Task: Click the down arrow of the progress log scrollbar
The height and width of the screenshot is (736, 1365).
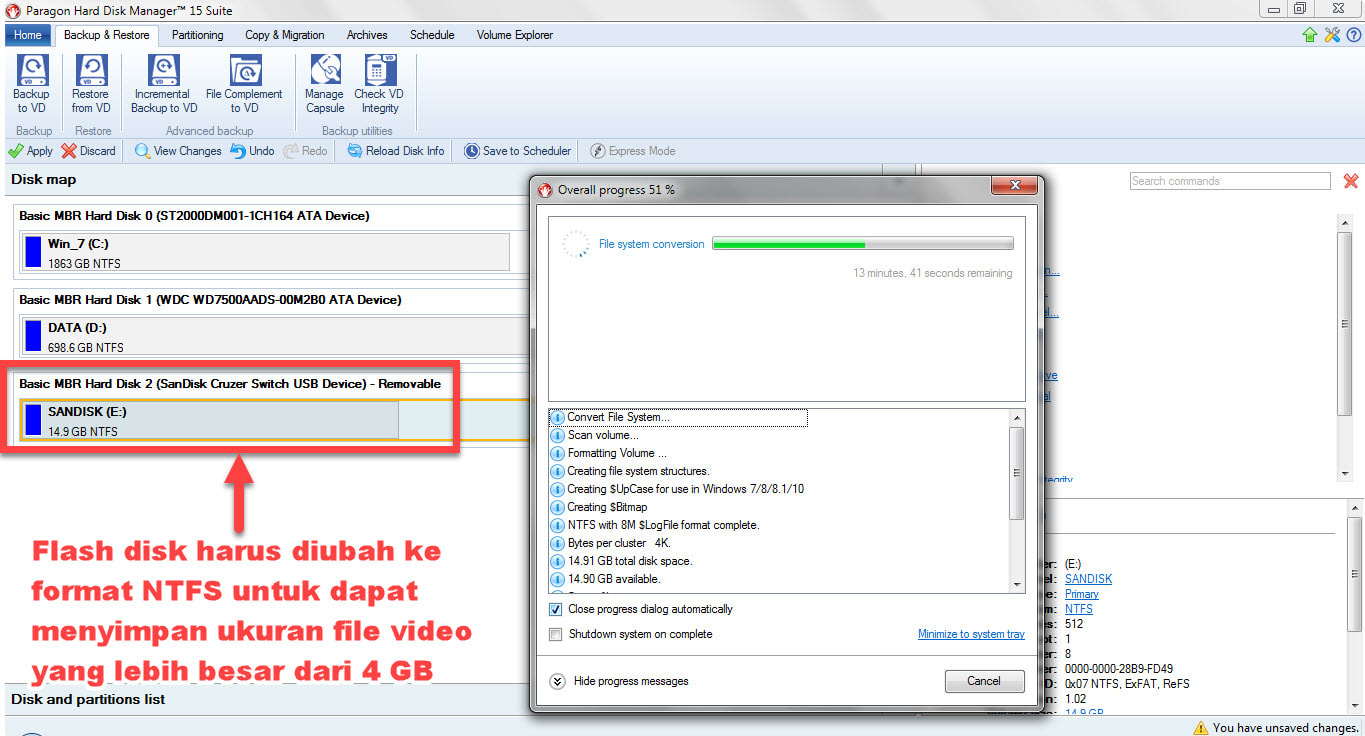Action: (x=1017, y=585)
